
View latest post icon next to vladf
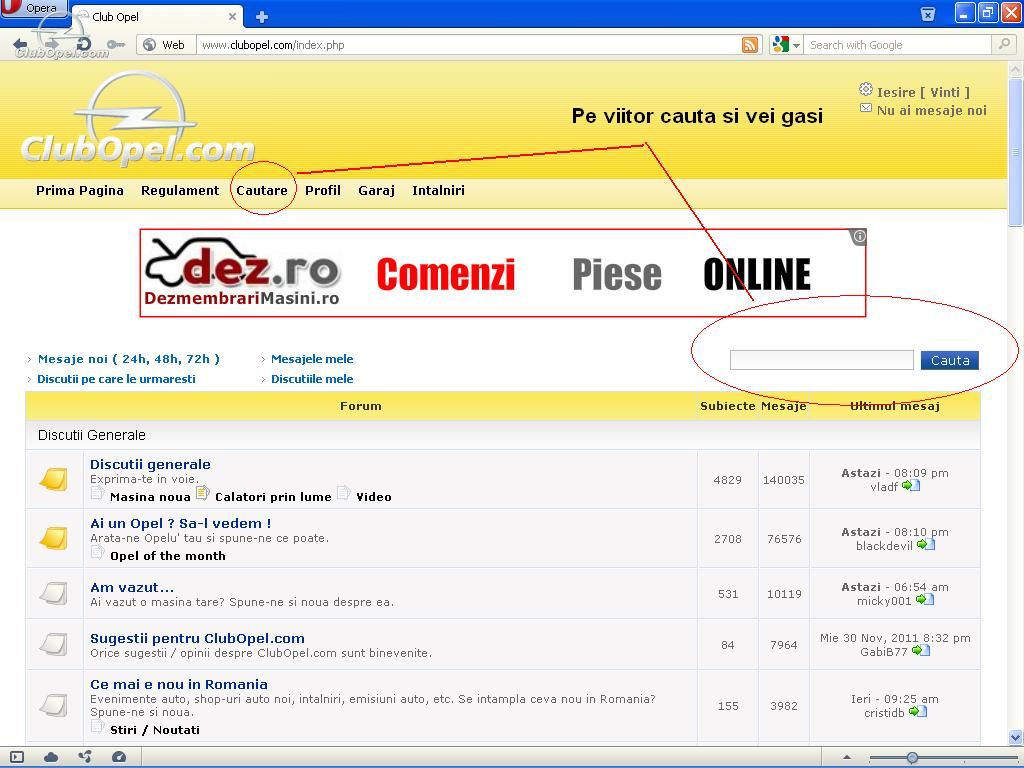tap(910, 486)
